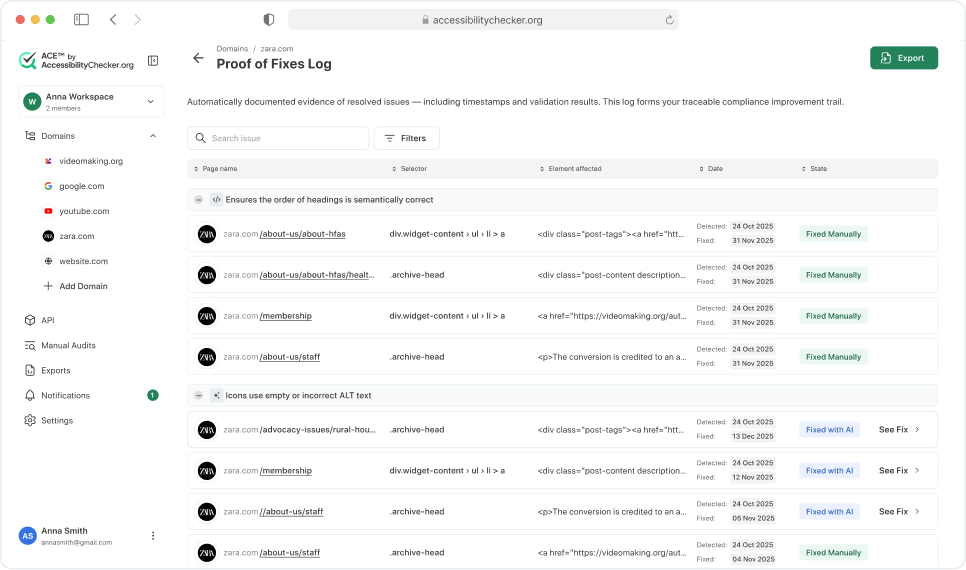This screenshot has width=966, height=570.
Task: Click zara.com in the breadcrumb
Action: tap(277, 49)
